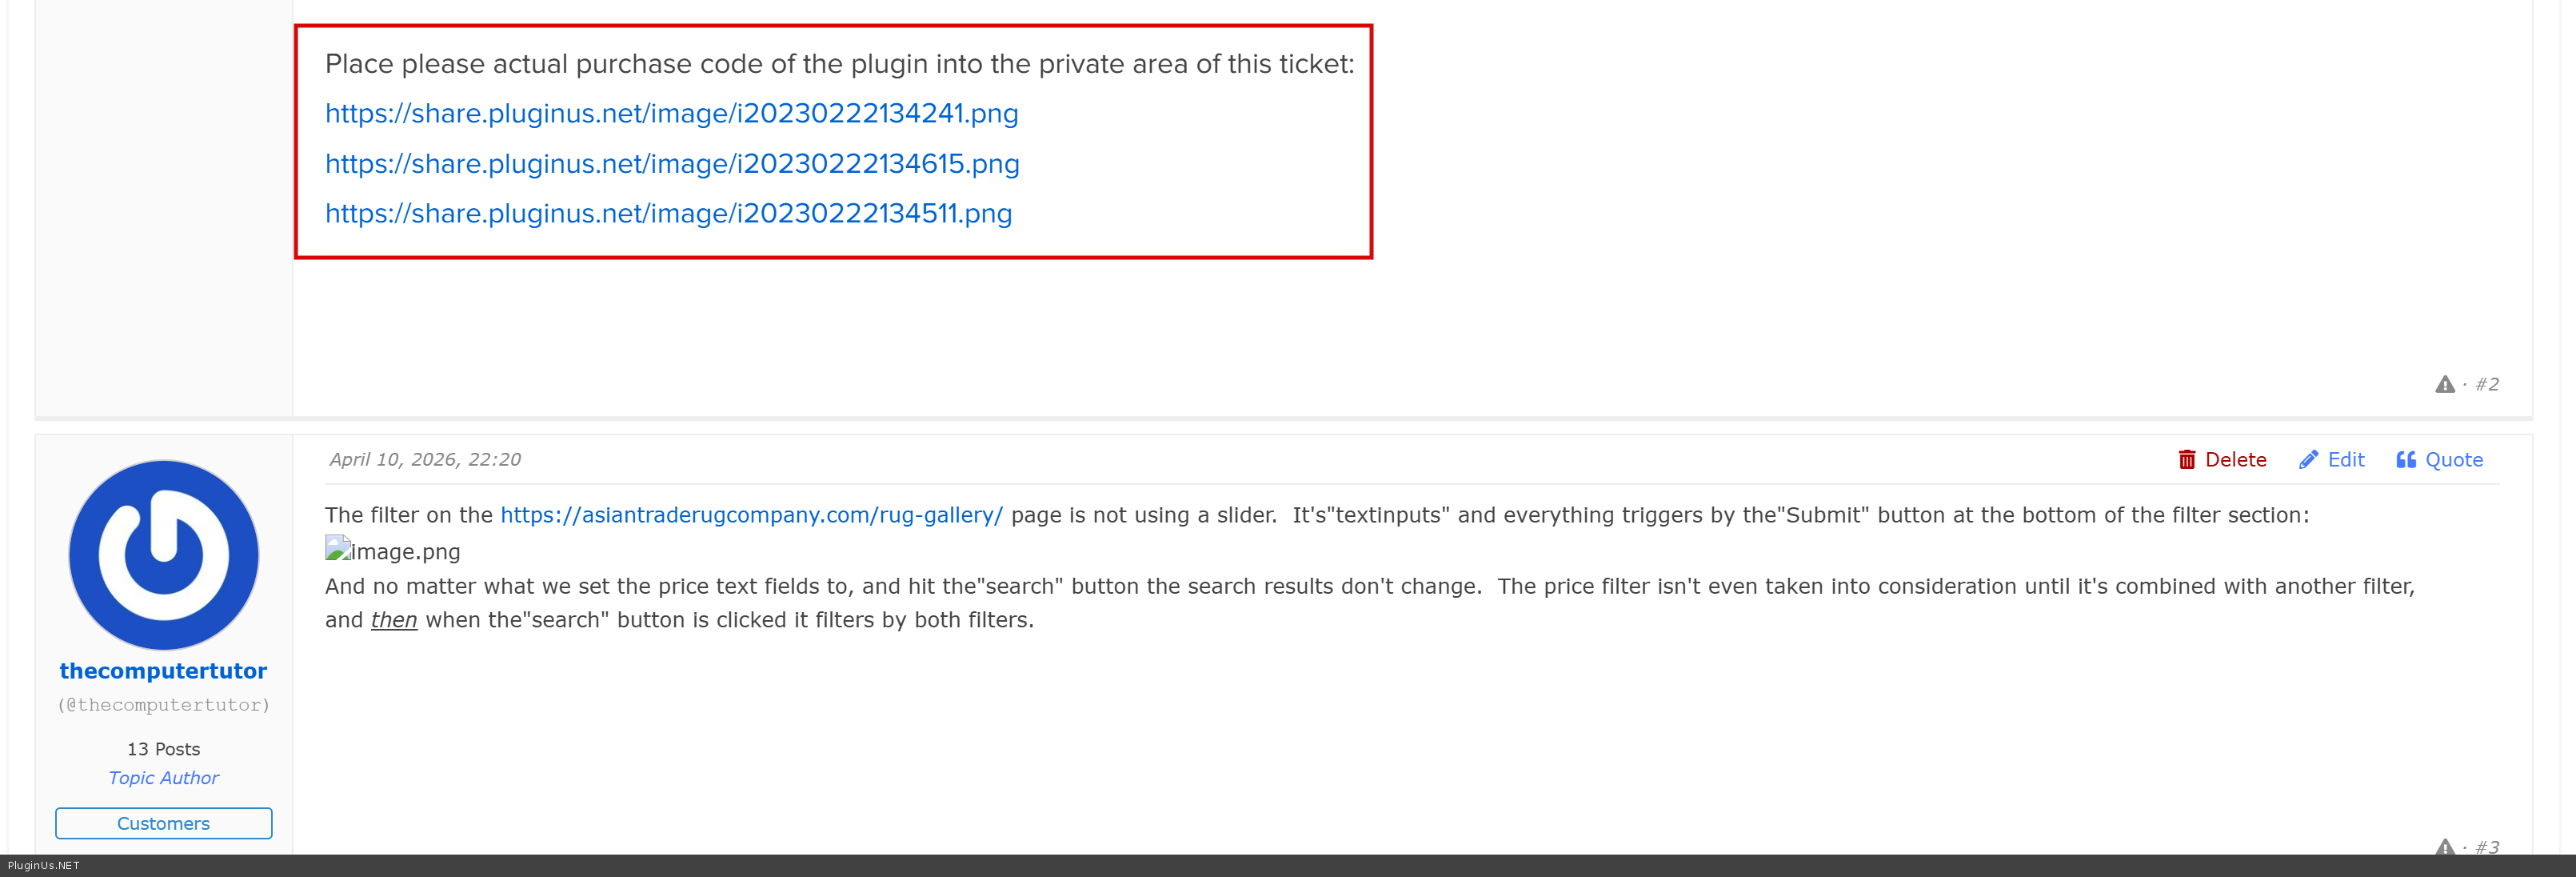The image size is (2576, 877).
Task: Open thecomputertutor's round blue avatar
Action: coord(164,555)
